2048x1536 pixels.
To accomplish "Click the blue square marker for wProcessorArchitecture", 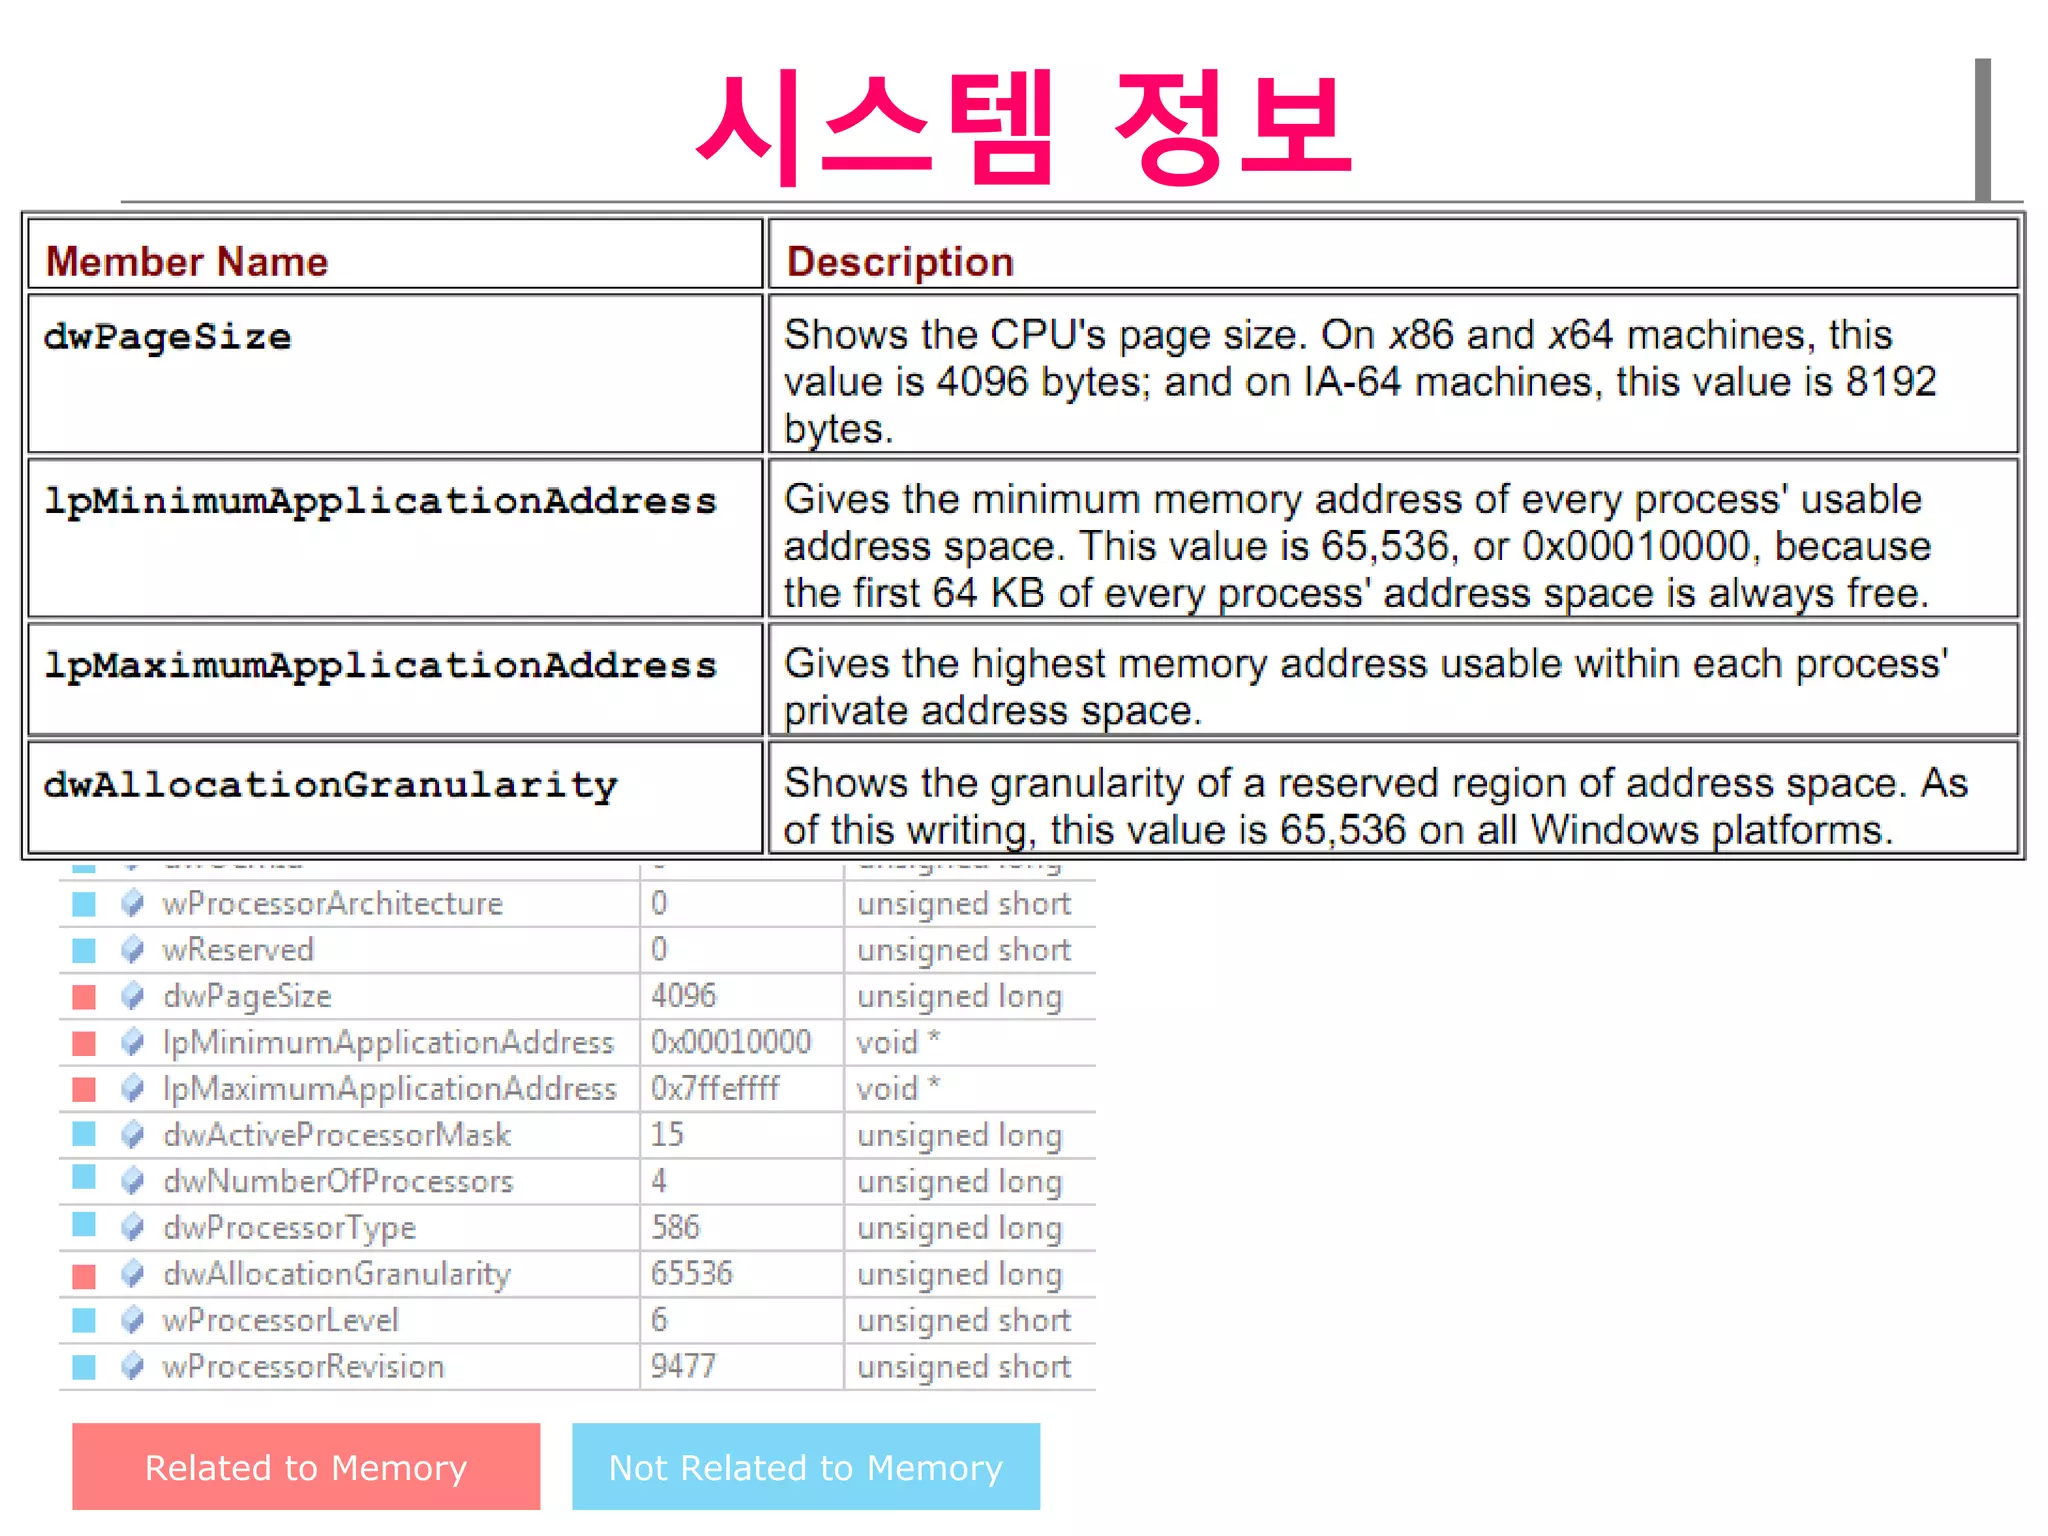I will pyautogui.click(x=84, y=904).
